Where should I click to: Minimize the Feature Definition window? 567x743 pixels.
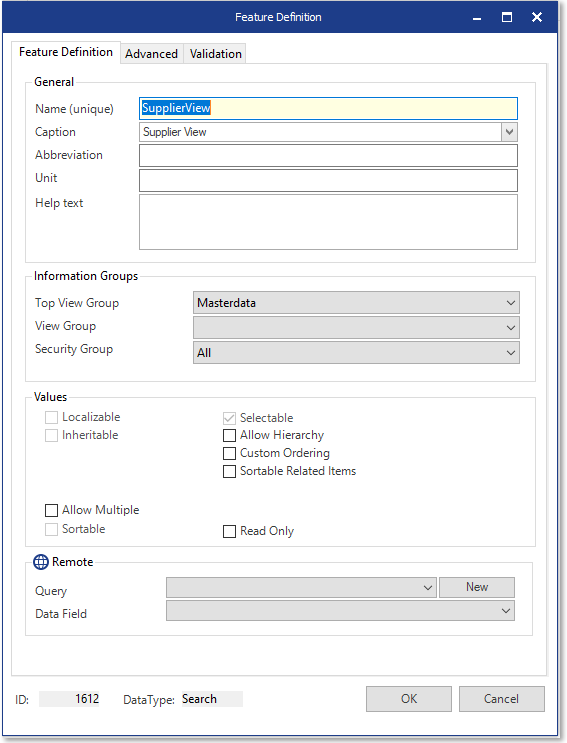coord(477,18)
